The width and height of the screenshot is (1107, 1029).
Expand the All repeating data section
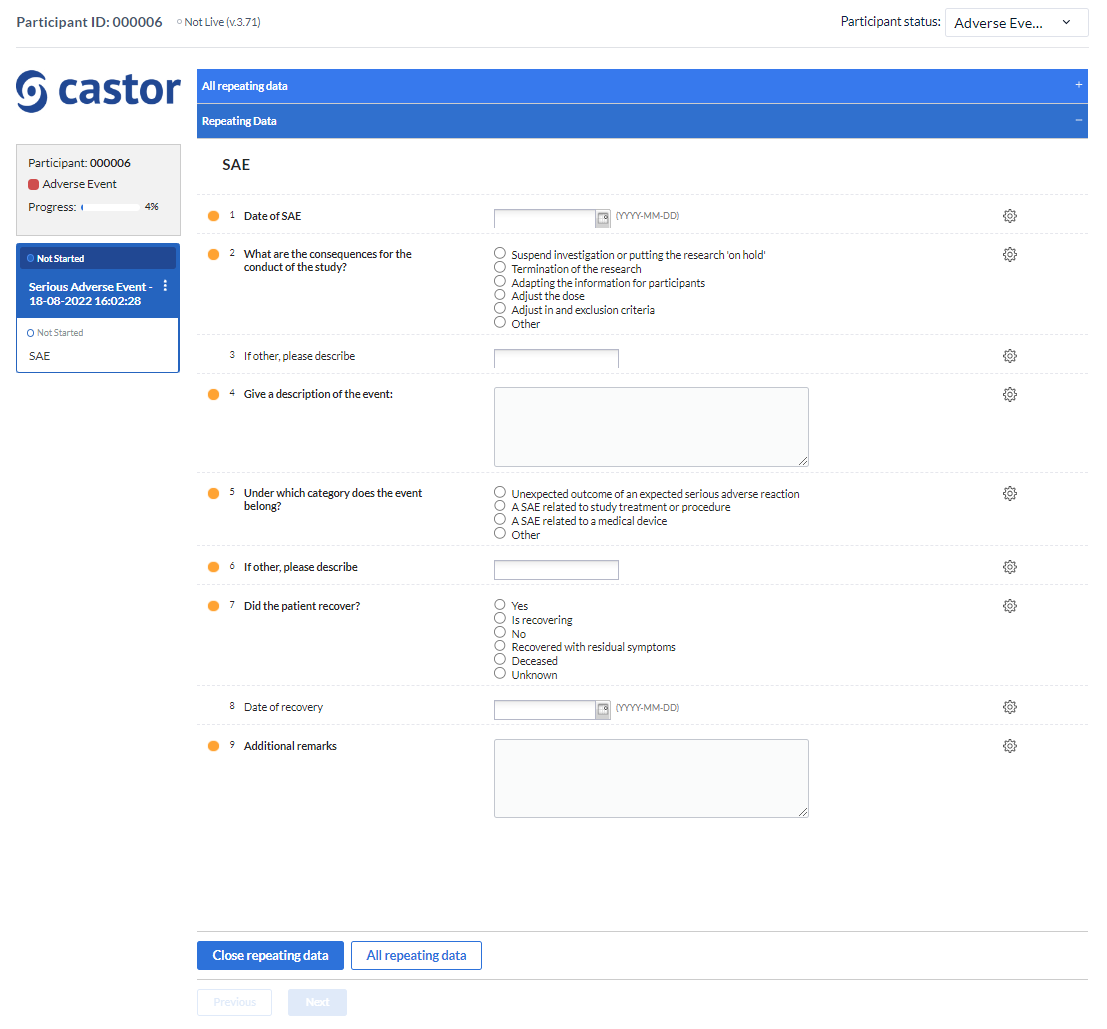[x=1078, y=86]
